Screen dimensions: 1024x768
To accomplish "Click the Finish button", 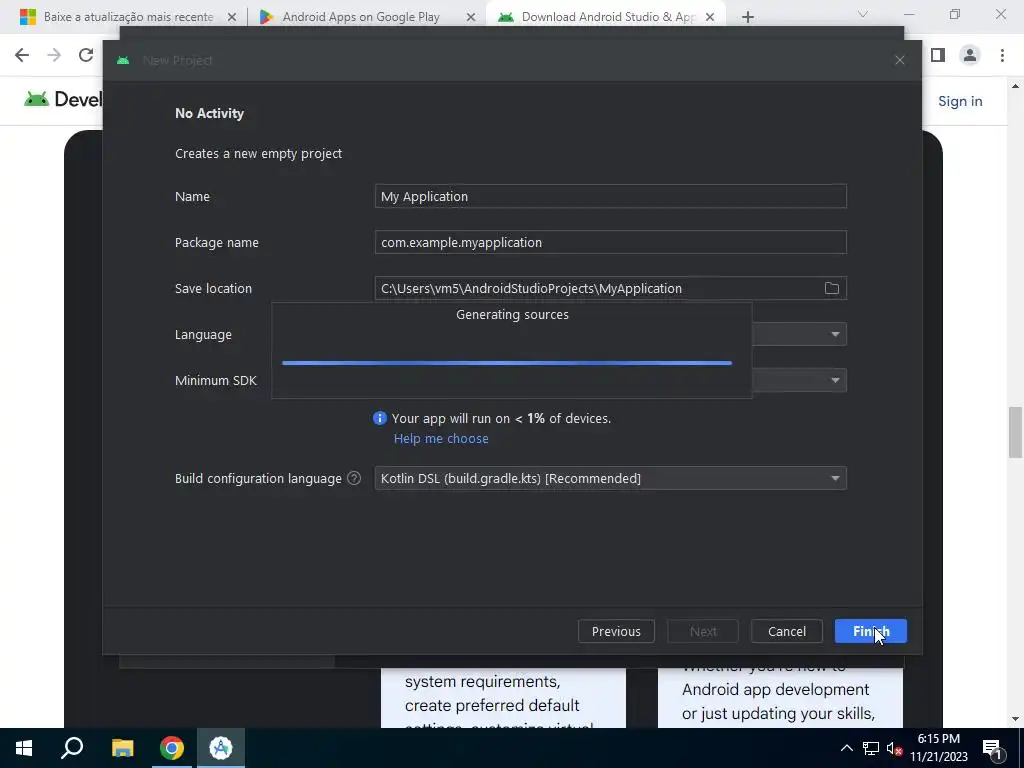I will 870,631.
